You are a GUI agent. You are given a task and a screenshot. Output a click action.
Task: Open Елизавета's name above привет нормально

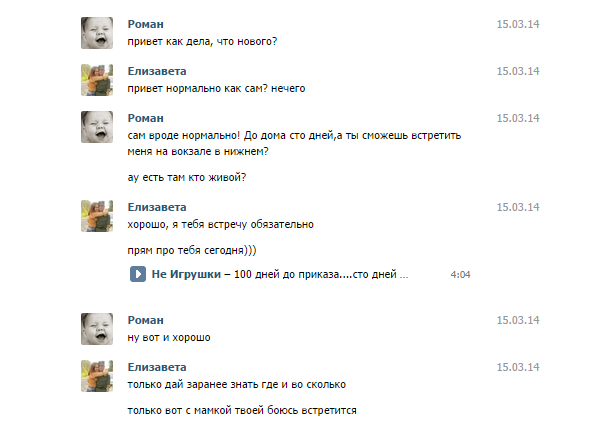coord(157,71)
